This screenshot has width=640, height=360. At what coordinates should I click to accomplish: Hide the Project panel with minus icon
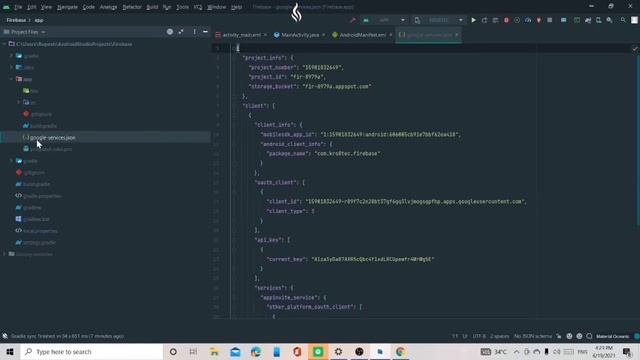pyautogui.click(x=205, y=32)
